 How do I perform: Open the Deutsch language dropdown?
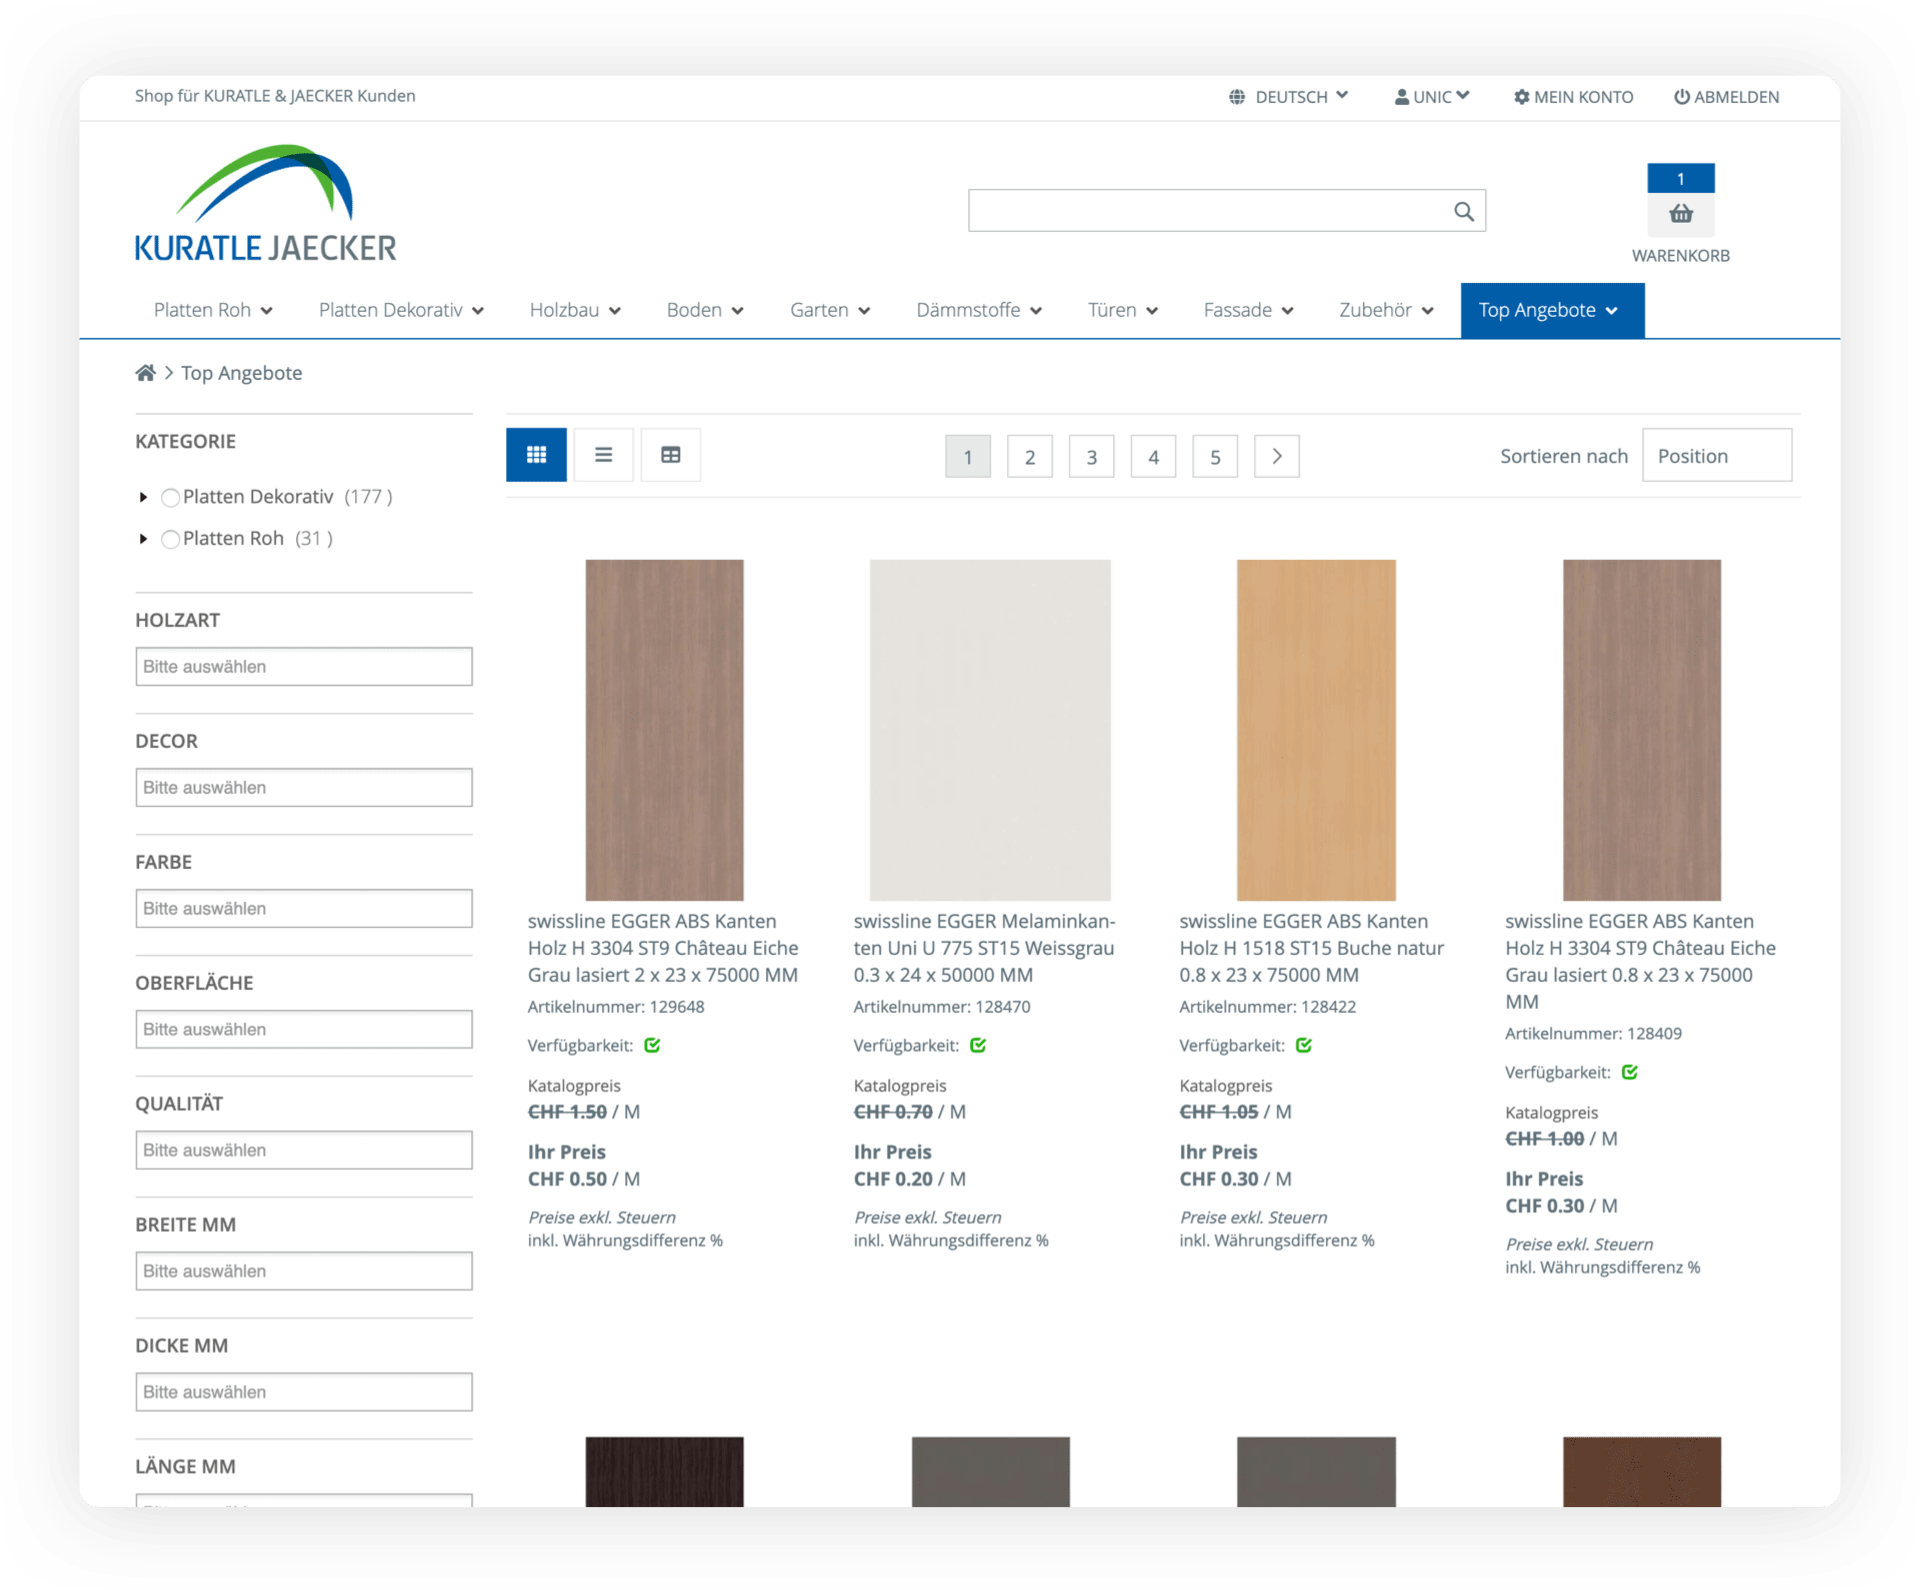pos(1302,97)
